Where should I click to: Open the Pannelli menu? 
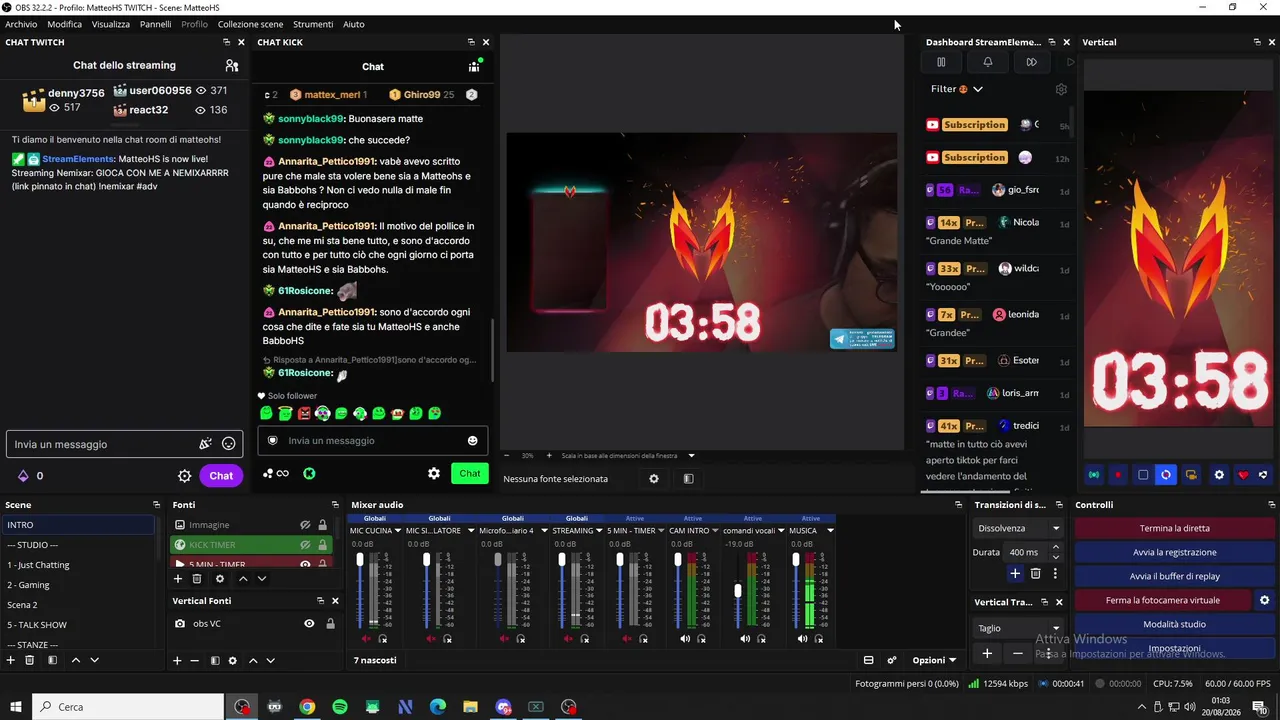155,24
